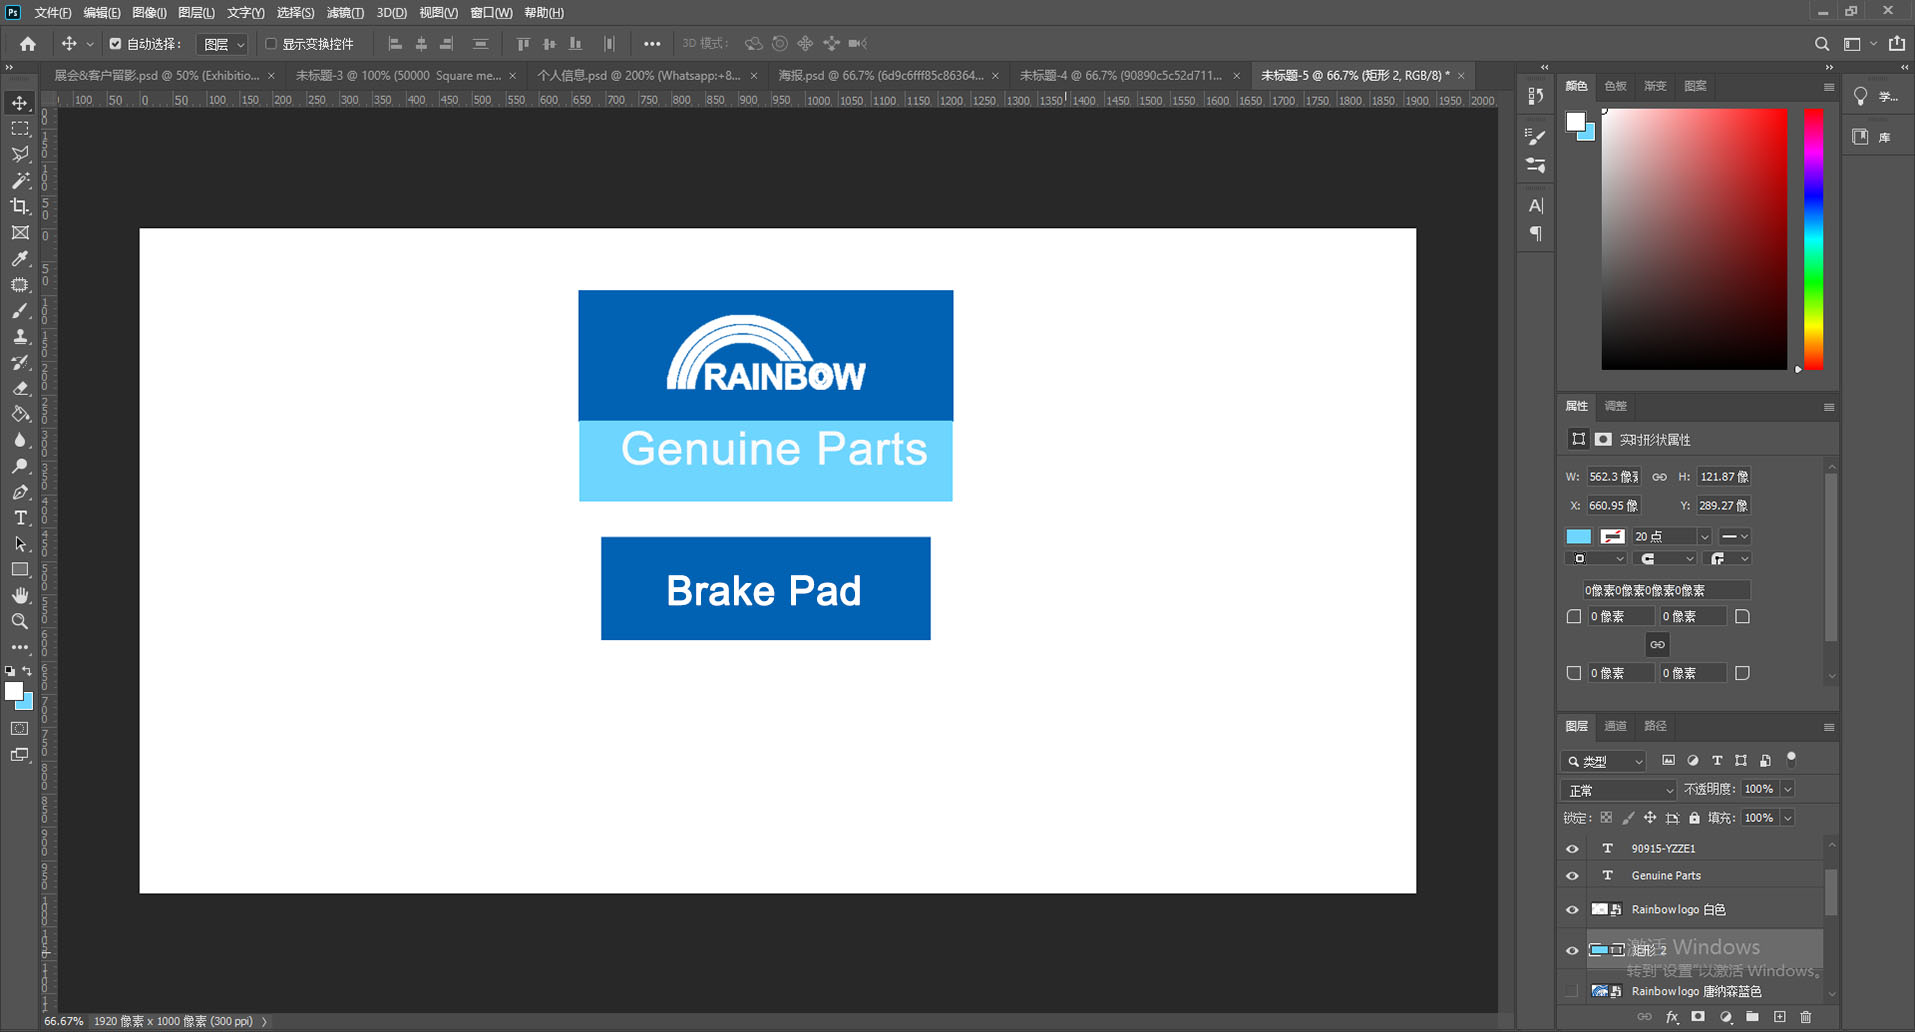This screenshot has height=1032, width=1915.
Task: Create a new layer
Action: [x=1779, y=1017]
